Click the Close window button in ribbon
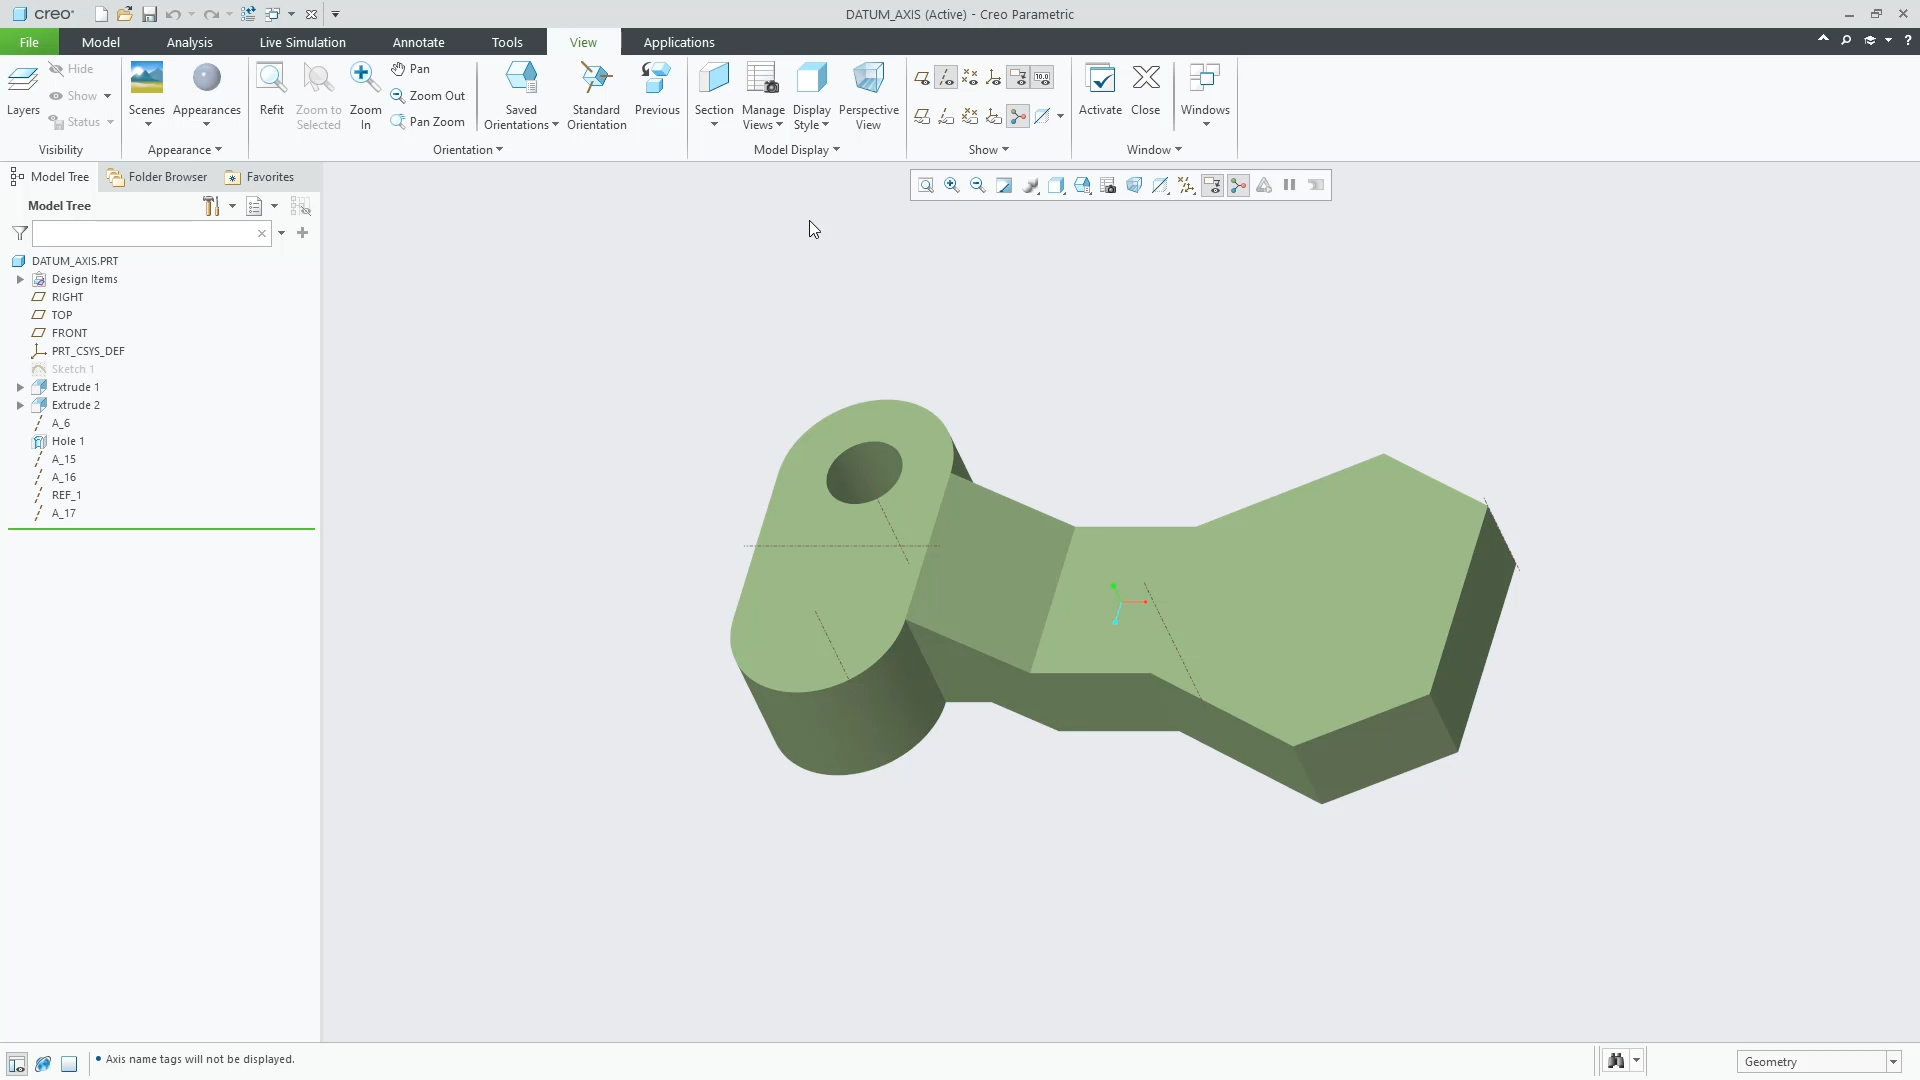Image resolution: width=1920 pixels, height=1080 pixels. point(1146,90)
